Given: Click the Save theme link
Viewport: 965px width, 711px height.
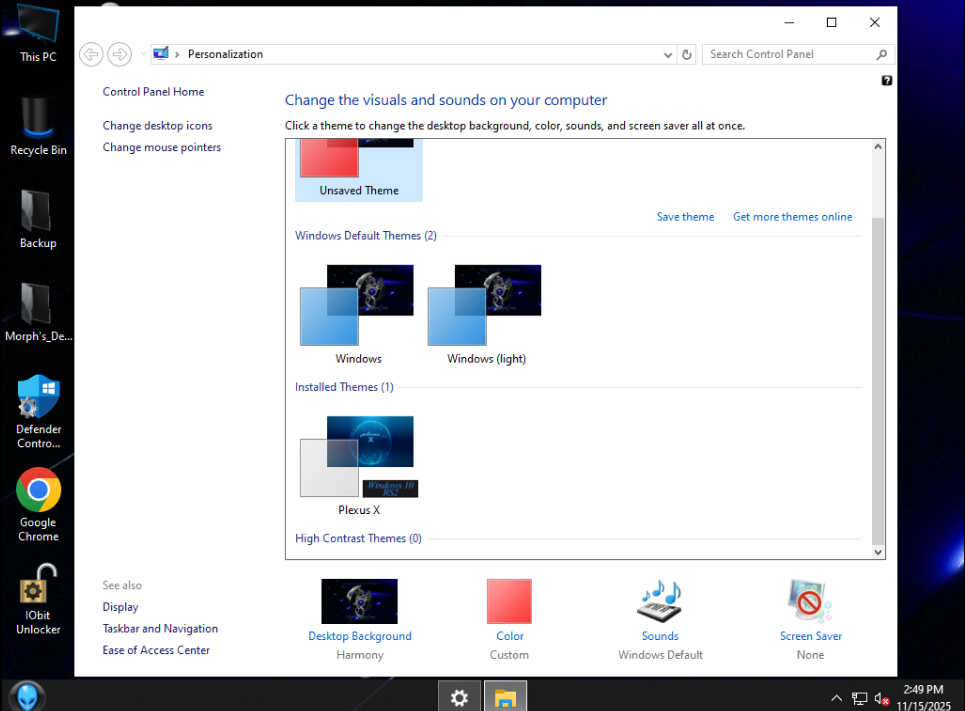Looking at the screenshot, I should tap(685, 217).
